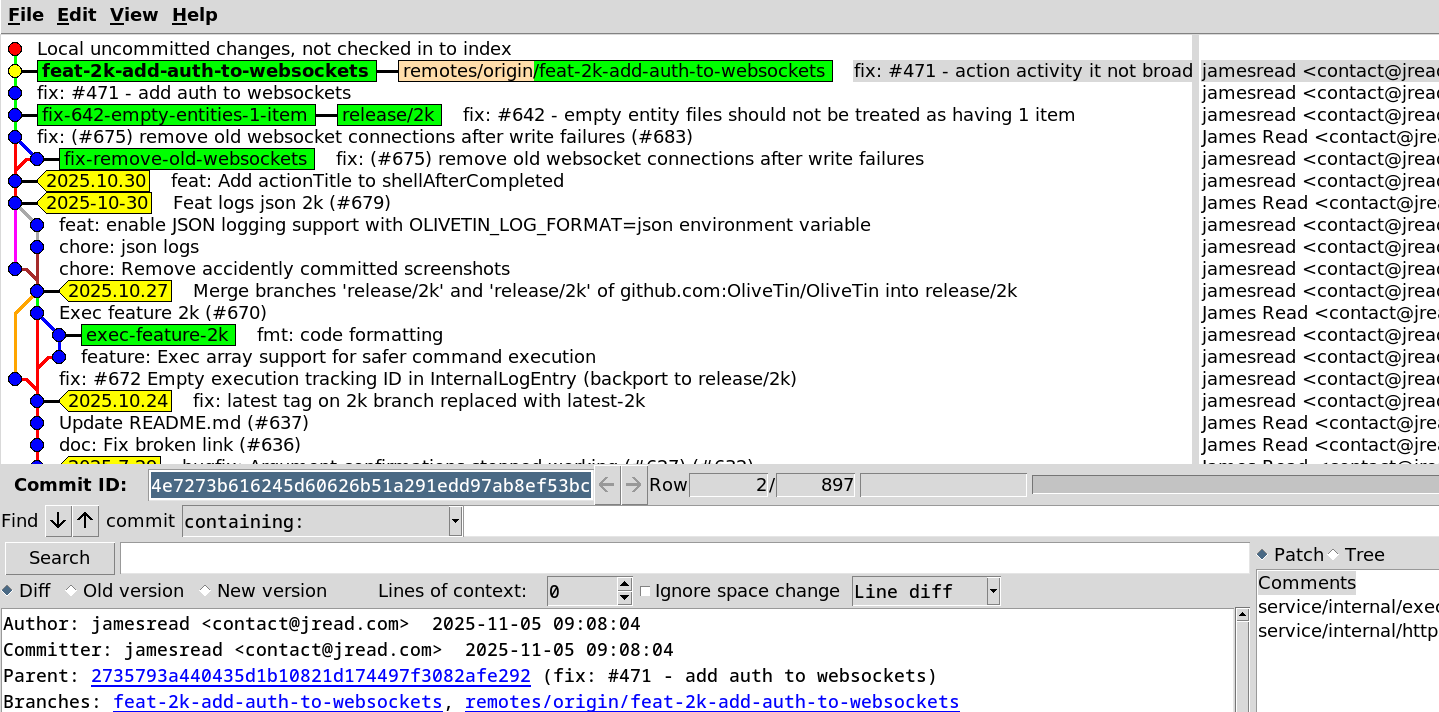
Task: Click the back arrow next to Commit ID
Action: [x=607, y=486]
